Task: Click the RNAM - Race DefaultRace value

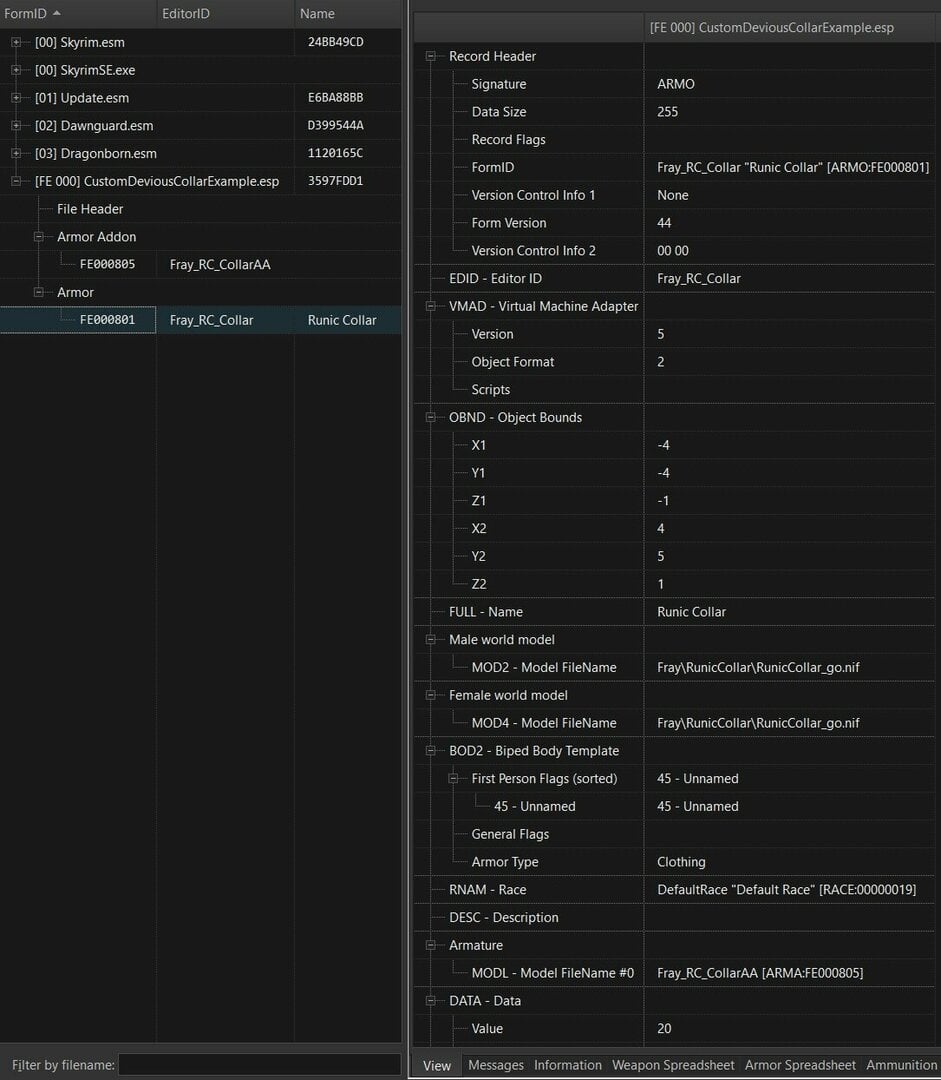Action: 787,889
